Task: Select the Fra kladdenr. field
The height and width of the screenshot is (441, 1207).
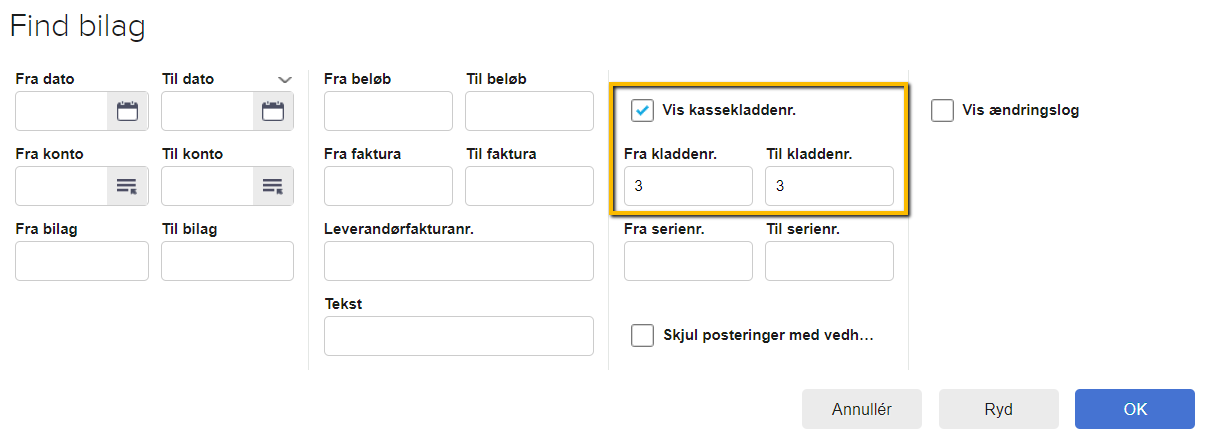Action: click(688, 186)
